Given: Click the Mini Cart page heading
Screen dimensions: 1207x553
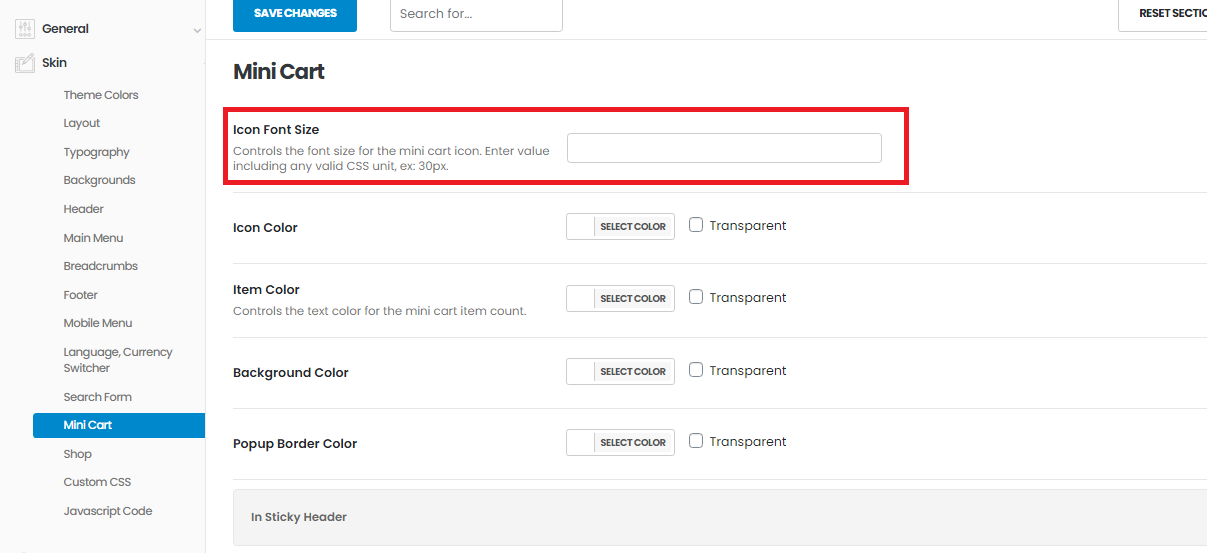Looking at the screenshot, I should [x=279, y=72].
